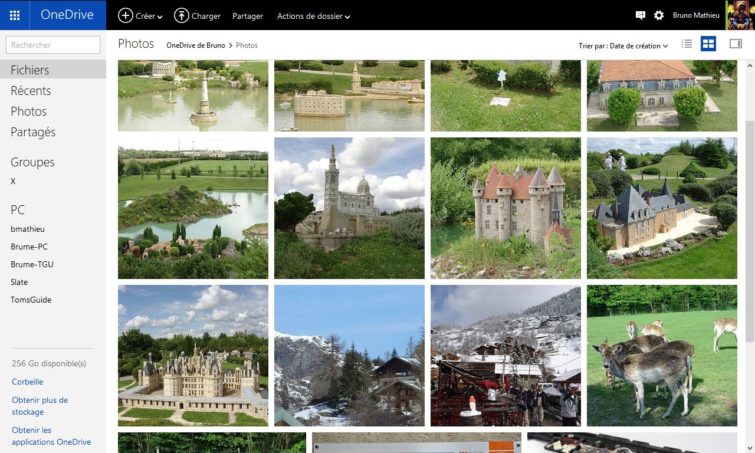Open the settings gear icon
This screenshot has height=453, width=755.
click(x=658, y=16)
